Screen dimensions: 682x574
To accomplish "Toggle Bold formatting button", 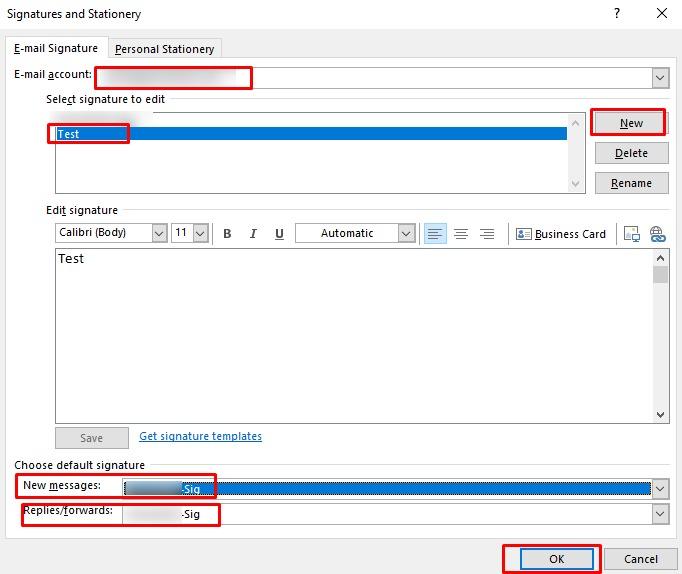I will point(227,234).
